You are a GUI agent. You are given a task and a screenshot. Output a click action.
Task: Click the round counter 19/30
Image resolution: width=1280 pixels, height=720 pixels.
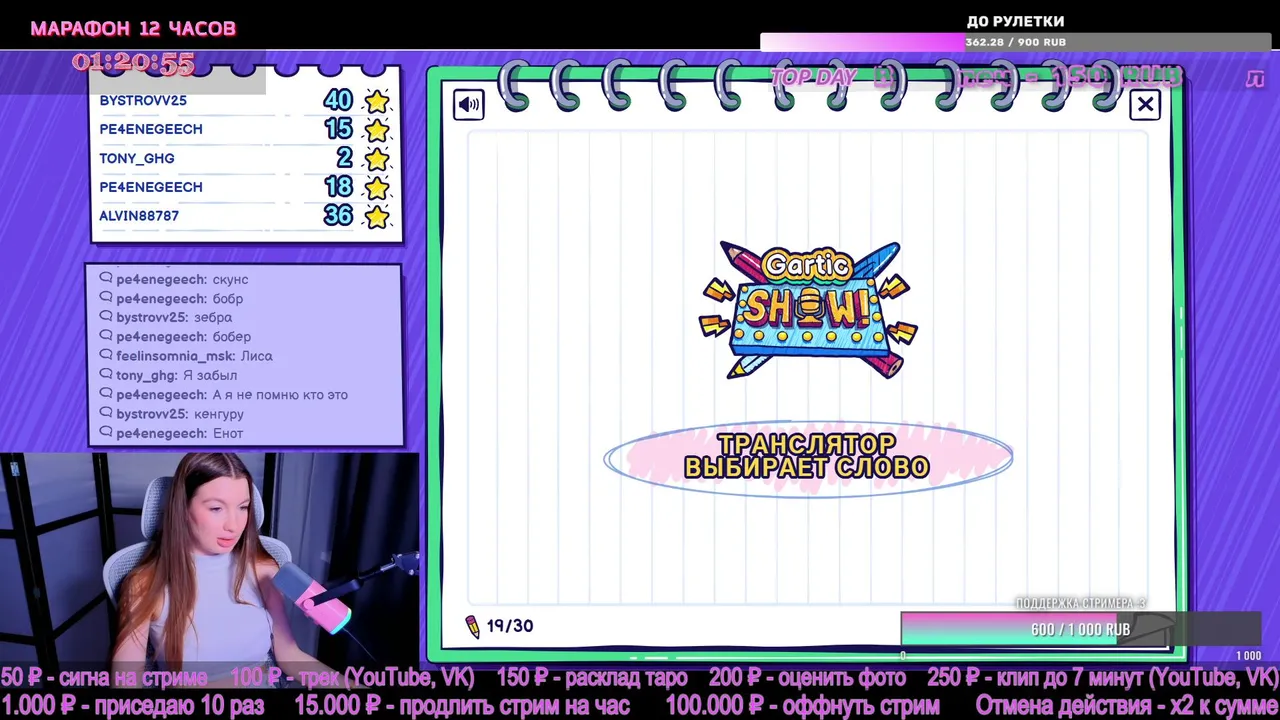click(510, 626)
